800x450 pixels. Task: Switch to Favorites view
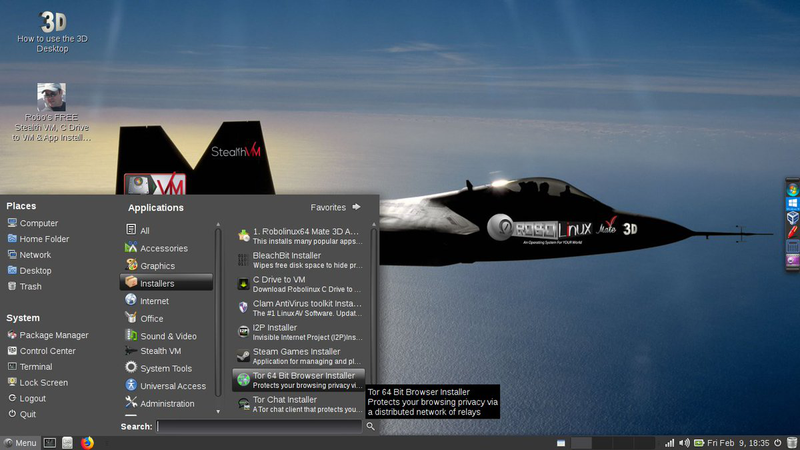335,207
